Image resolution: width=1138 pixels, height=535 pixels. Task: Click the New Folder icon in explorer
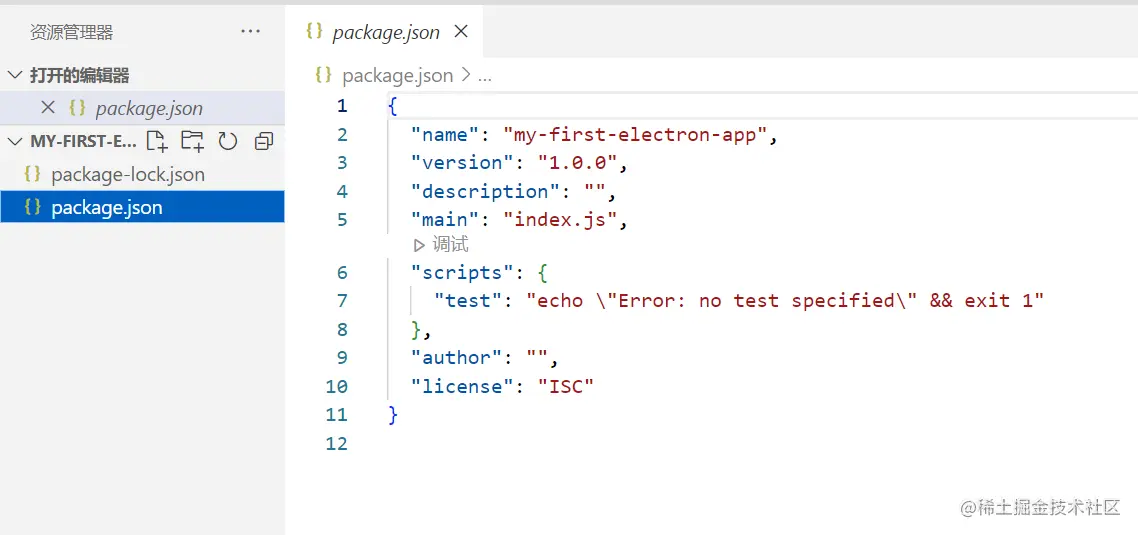[x=192, y=141]
